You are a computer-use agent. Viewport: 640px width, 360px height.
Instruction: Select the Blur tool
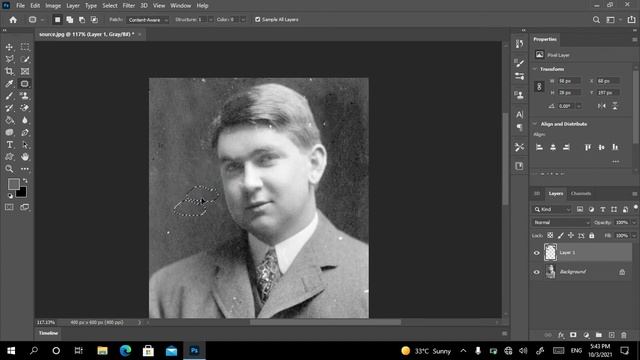25,120
